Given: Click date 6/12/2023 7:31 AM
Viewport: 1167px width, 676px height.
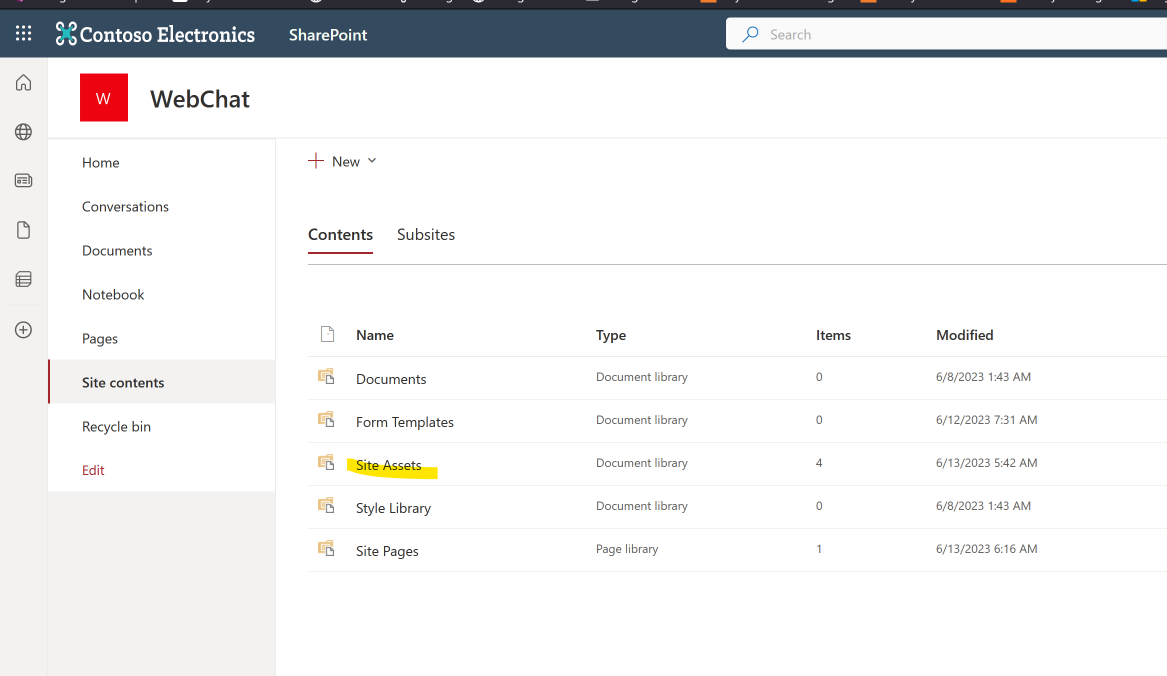Looking at the screenshot, I should [986, 420].
